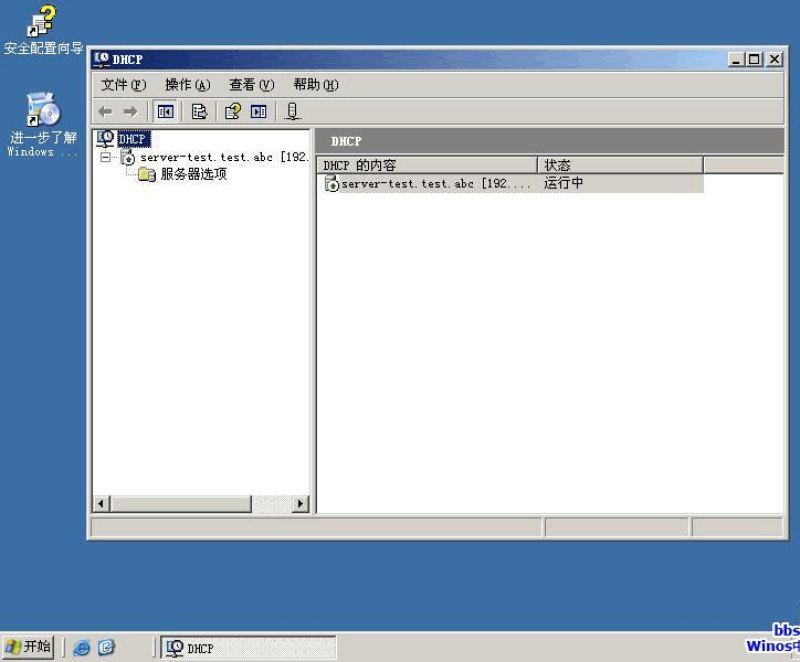Open the 操作(A) menu

tap(187, 85)
